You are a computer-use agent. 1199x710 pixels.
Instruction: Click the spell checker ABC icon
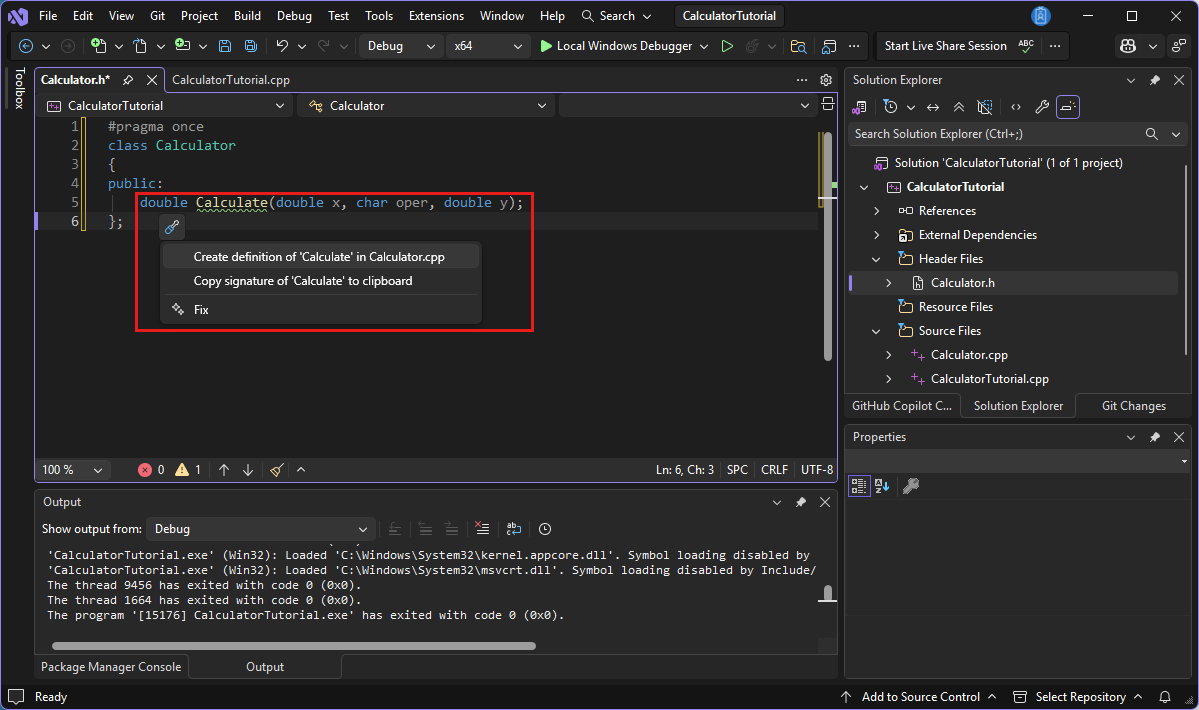1026,46
